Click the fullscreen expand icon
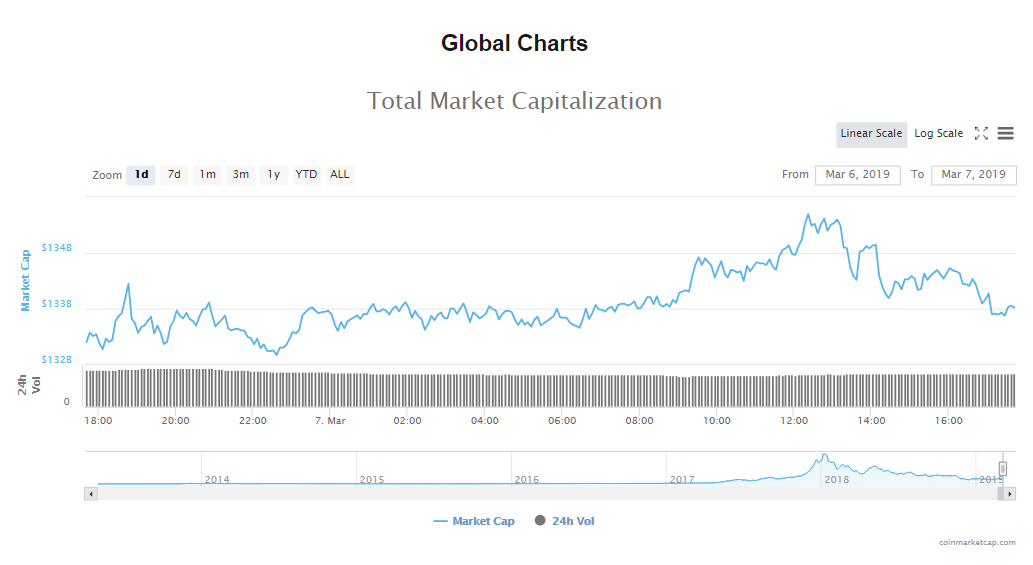The height and width of the screenshot is (565, 1033). point(981,134)
